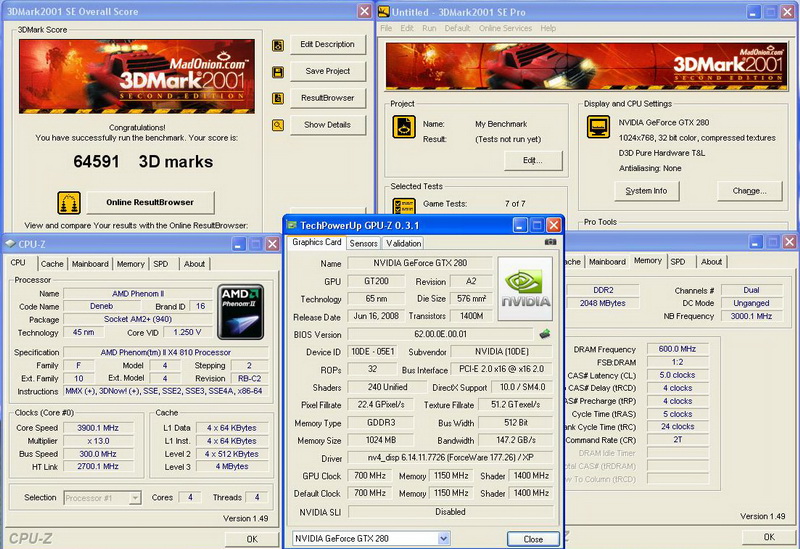The height and width of the screenshot is (549, 800).
Task: Click the ResultBrowser button
Action: [328, 98]
